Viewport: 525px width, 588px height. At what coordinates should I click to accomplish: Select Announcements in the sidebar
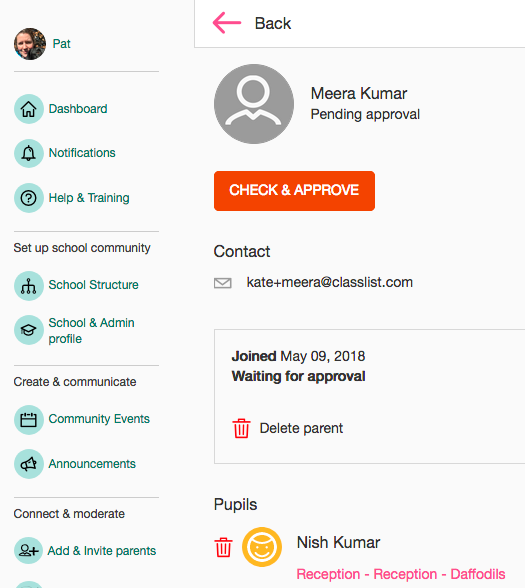(x=92, y=464)
